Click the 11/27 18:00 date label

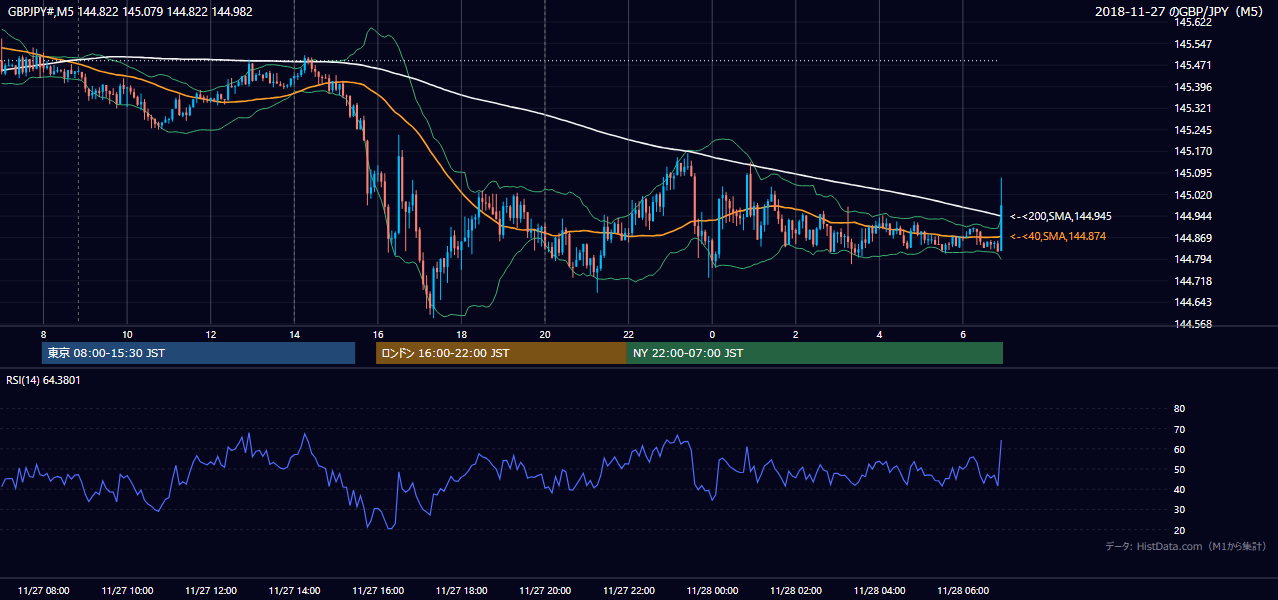[461, 591]
